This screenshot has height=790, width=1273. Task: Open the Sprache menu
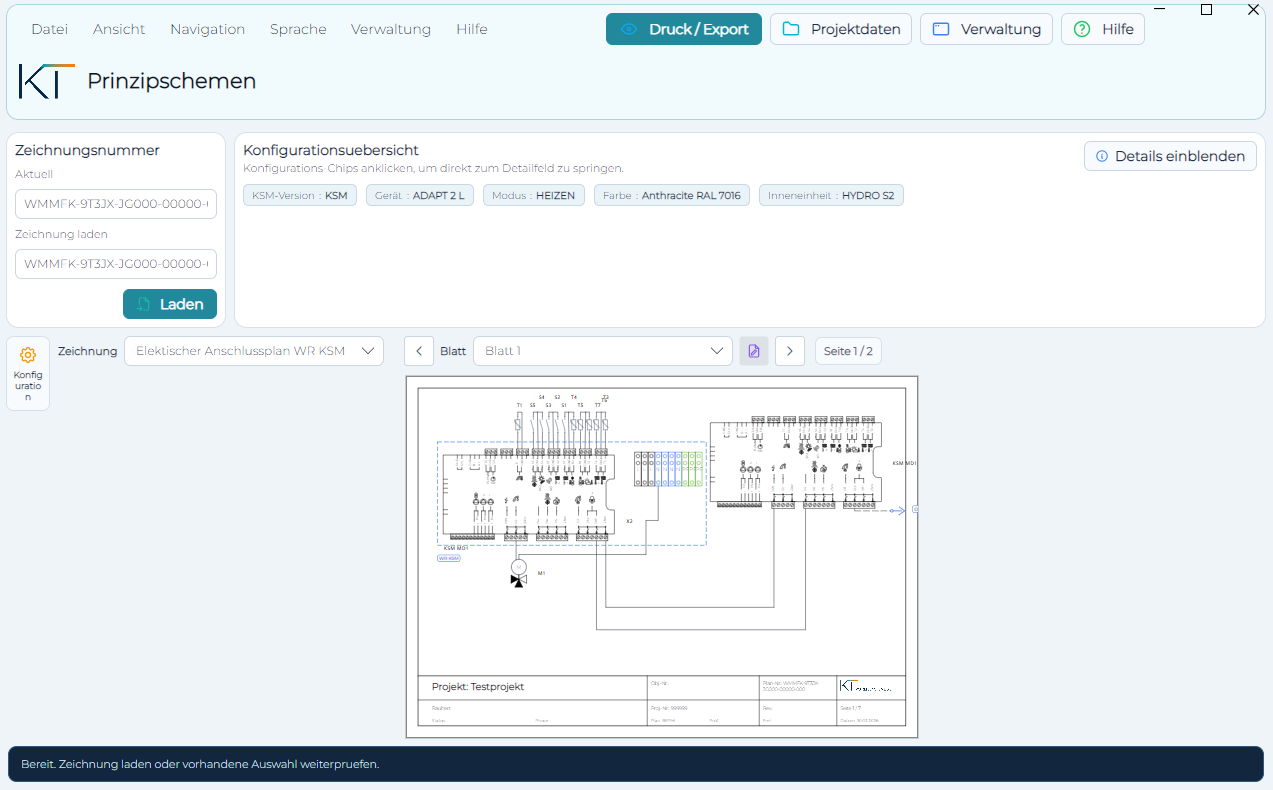298,29
